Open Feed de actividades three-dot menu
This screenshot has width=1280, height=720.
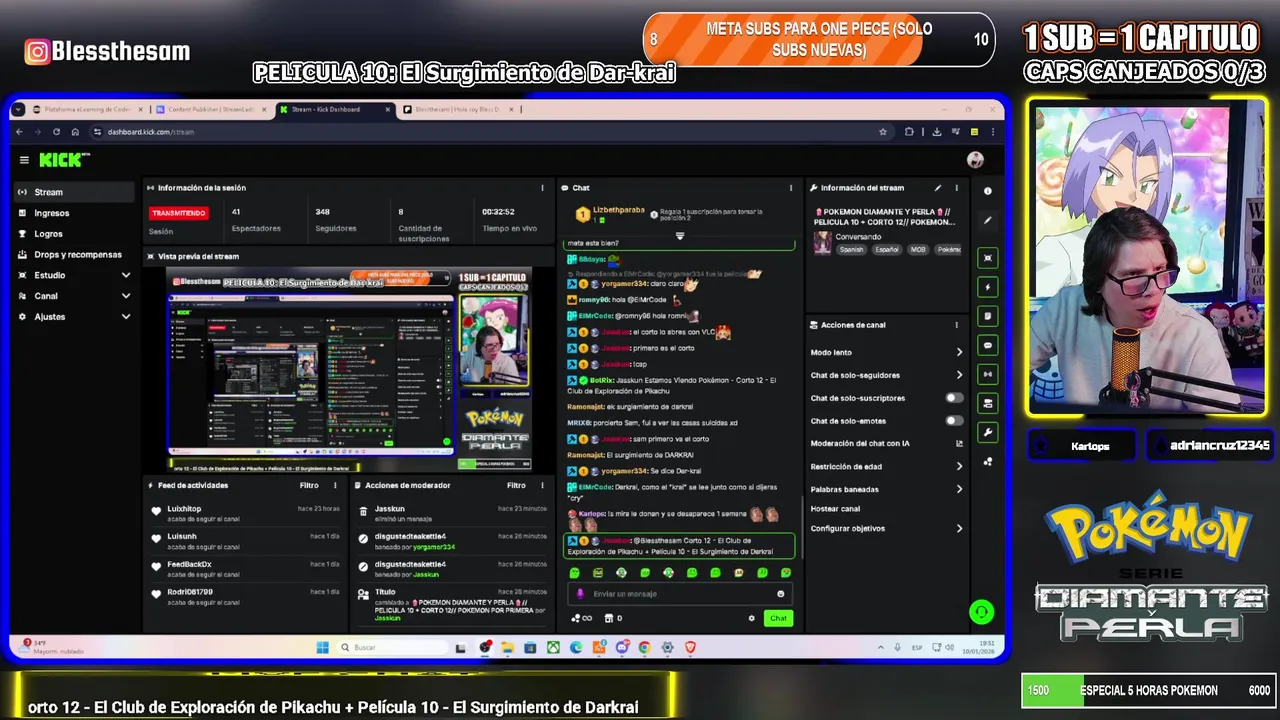[x=336, y=485]
